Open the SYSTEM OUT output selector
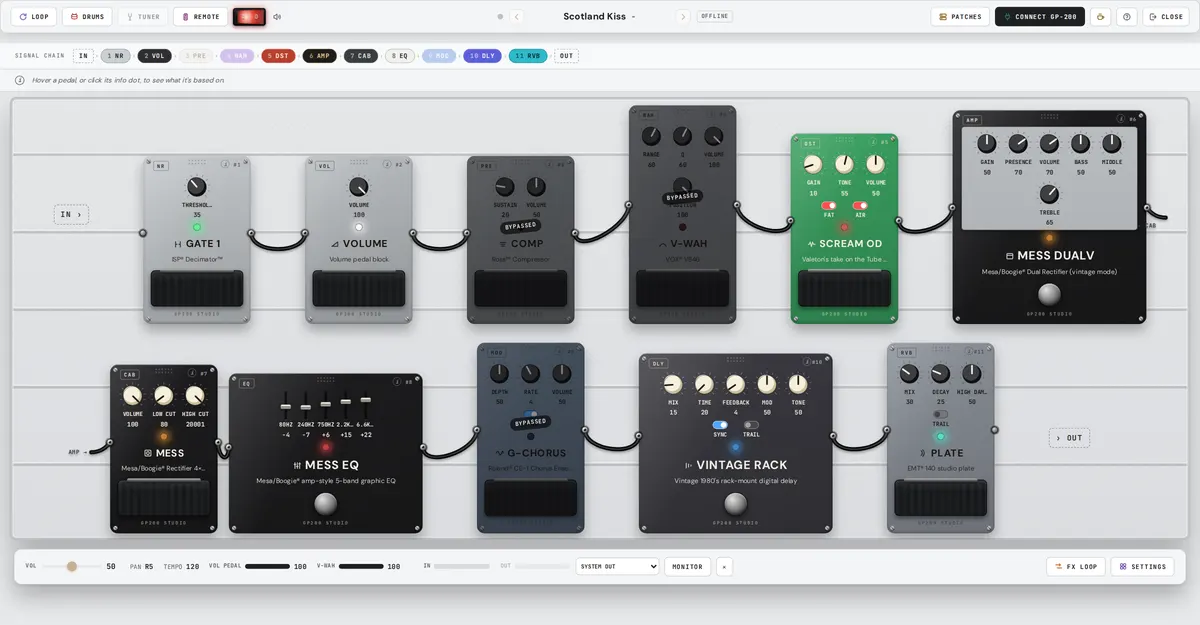Viewport: 1200px width, 625px height. [617, 566]
